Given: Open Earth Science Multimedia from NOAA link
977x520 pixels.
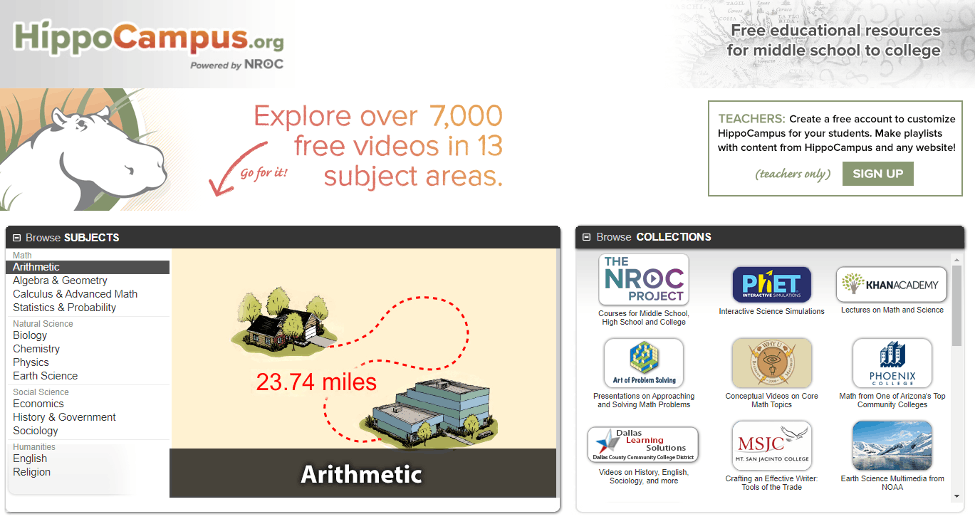Looking at the screenshot, I should tap(892, 483).
